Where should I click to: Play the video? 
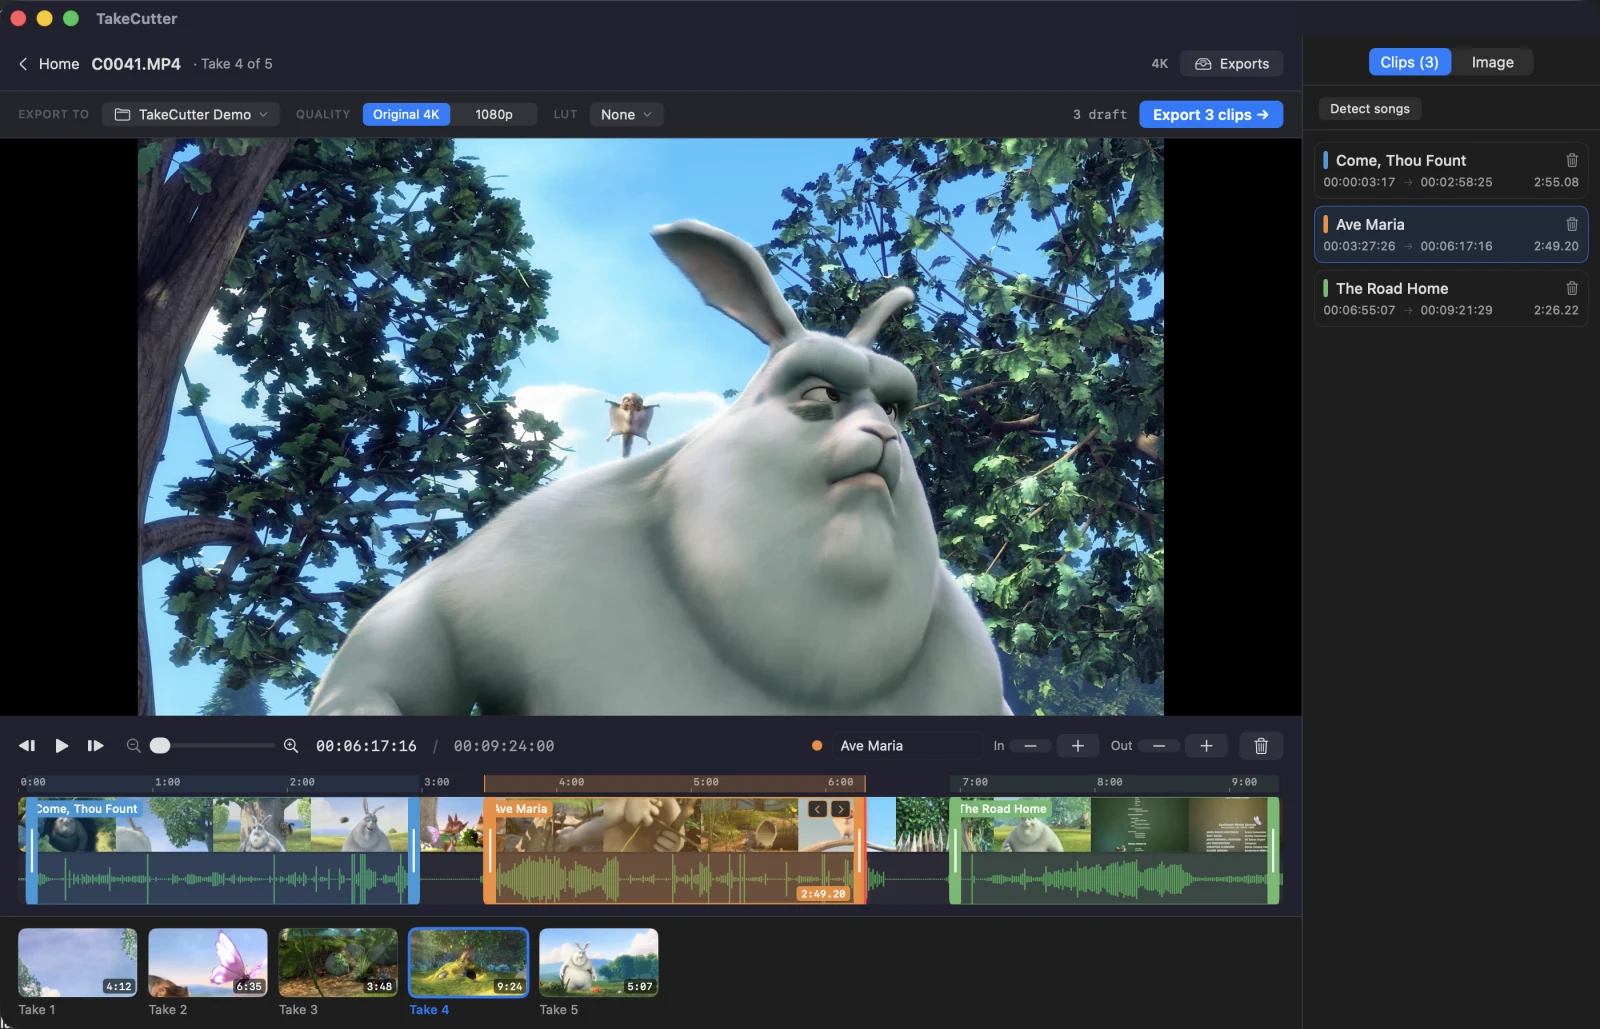point(61,746)
